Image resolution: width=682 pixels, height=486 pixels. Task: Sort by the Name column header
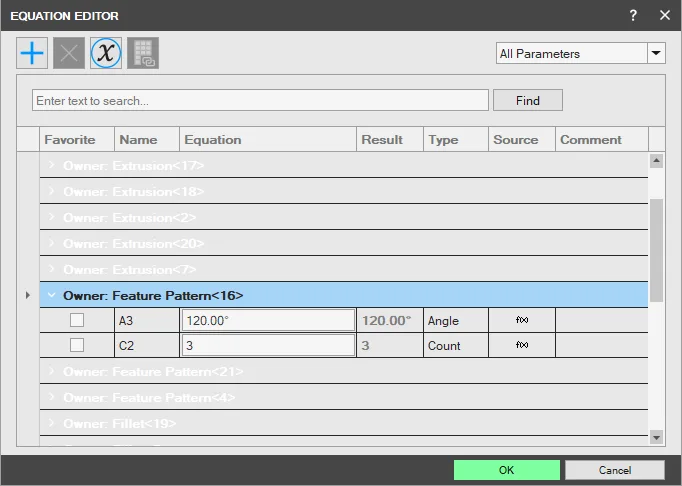[147, 140]
